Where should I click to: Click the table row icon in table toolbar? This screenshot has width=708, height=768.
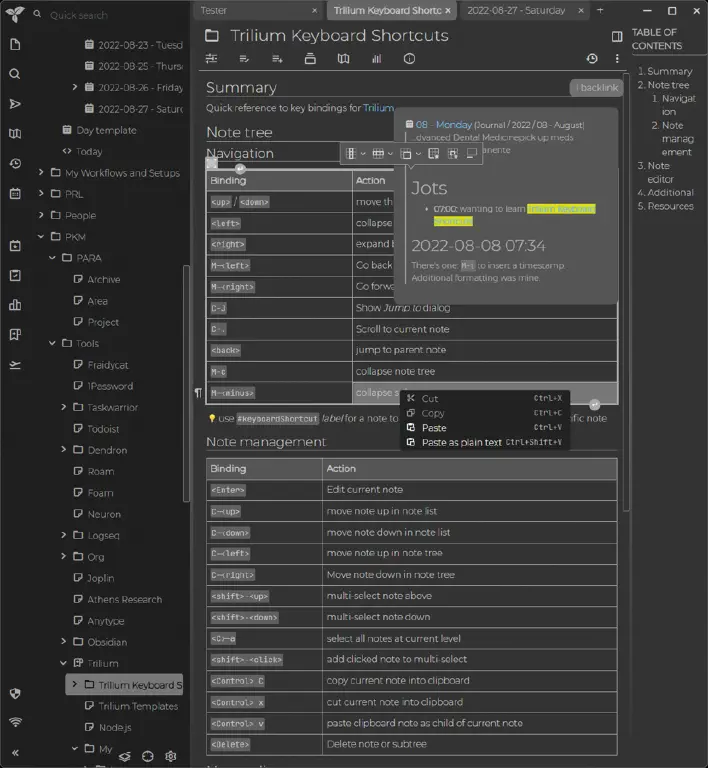(x=378, y=154)
